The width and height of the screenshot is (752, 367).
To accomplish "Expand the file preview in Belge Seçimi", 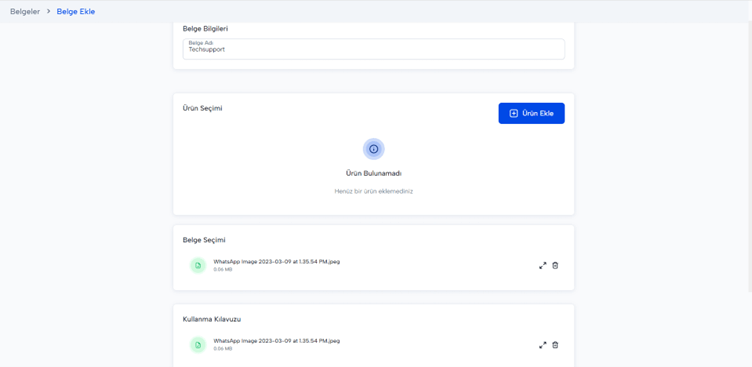I will [542, 265].
